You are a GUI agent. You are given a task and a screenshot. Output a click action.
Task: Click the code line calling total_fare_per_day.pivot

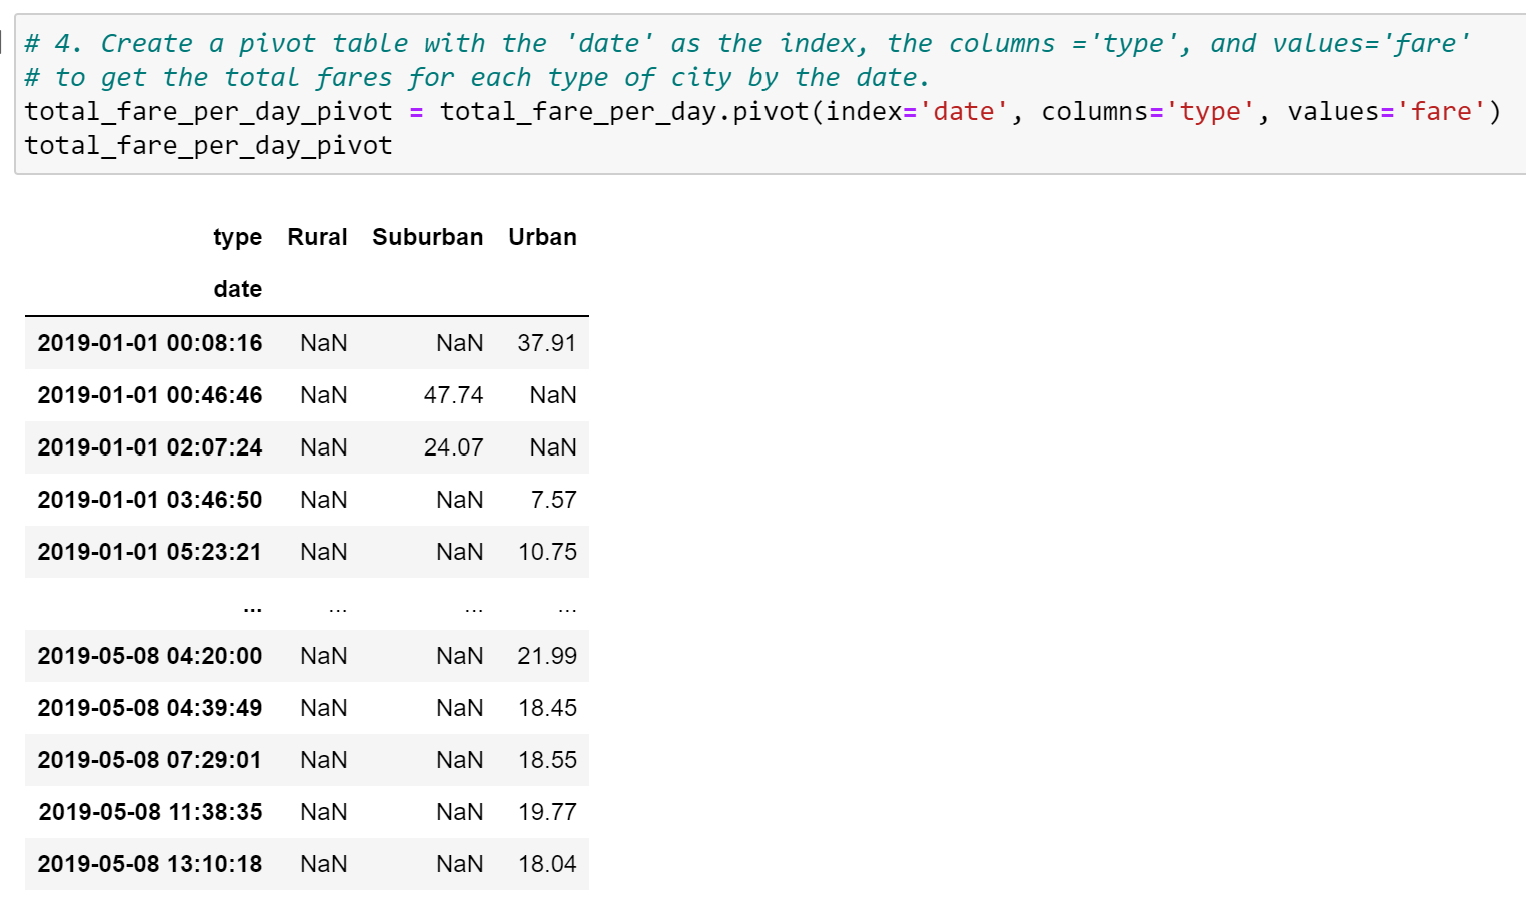[763, 112]
